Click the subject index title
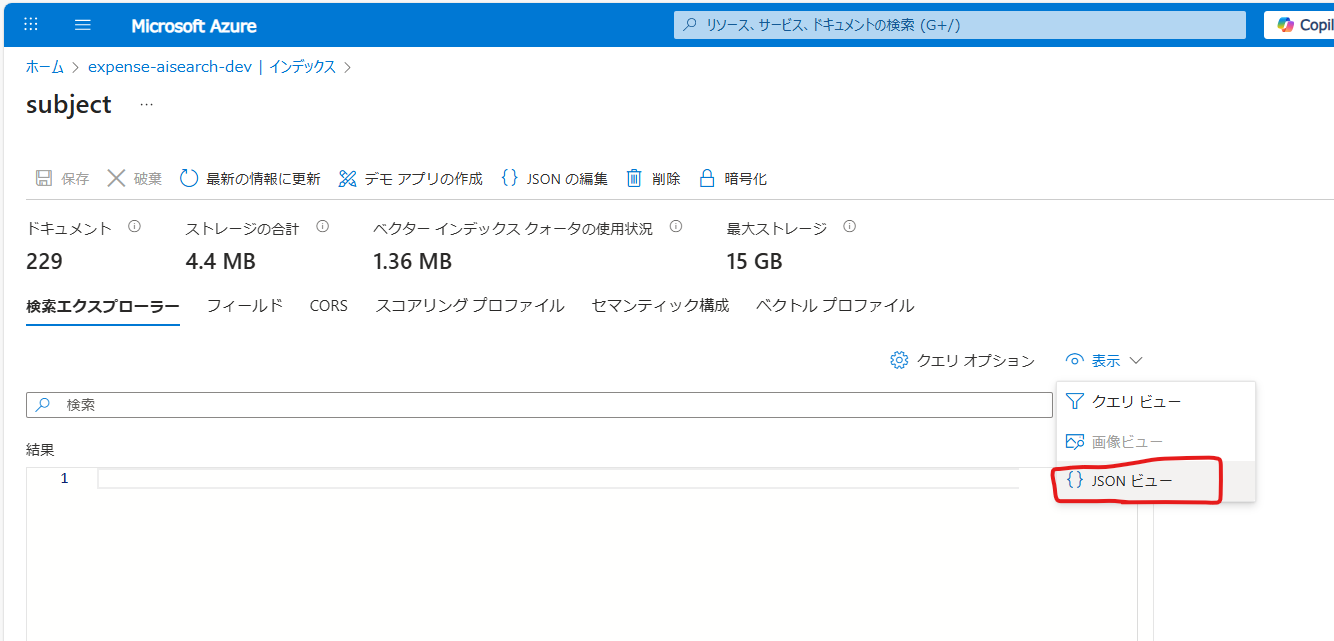Screen dimensions: 1334x641 (69, 104)
